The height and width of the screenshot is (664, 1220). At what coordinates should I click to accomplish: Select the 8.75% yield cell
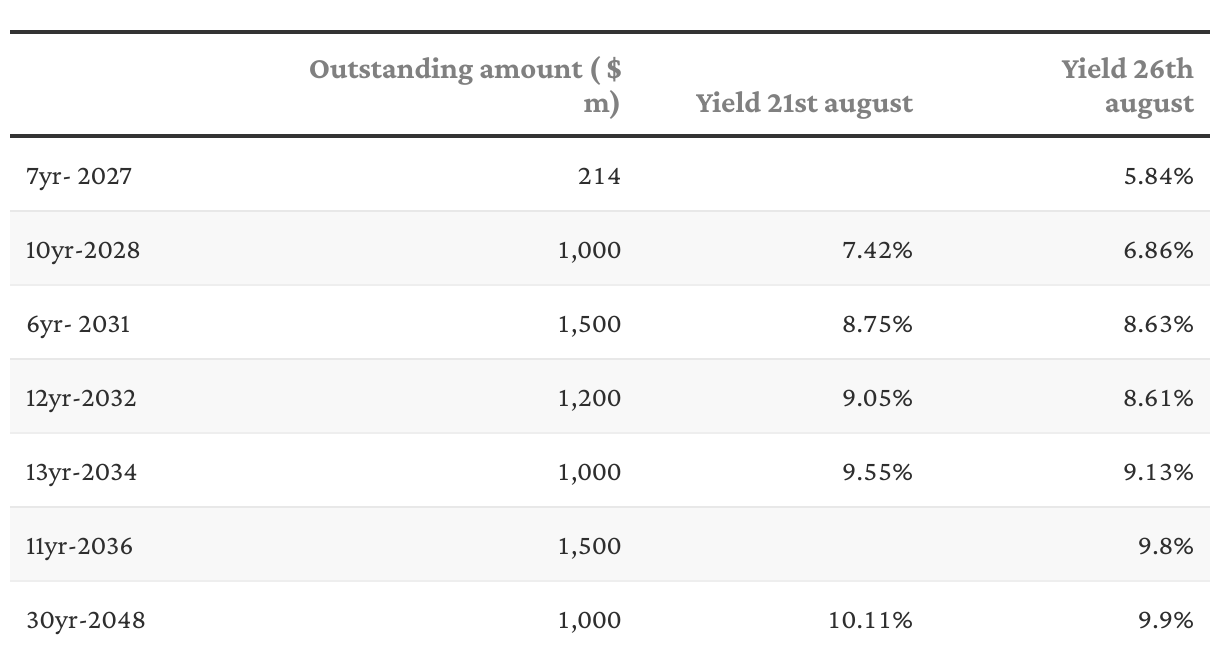coord(878,324)
